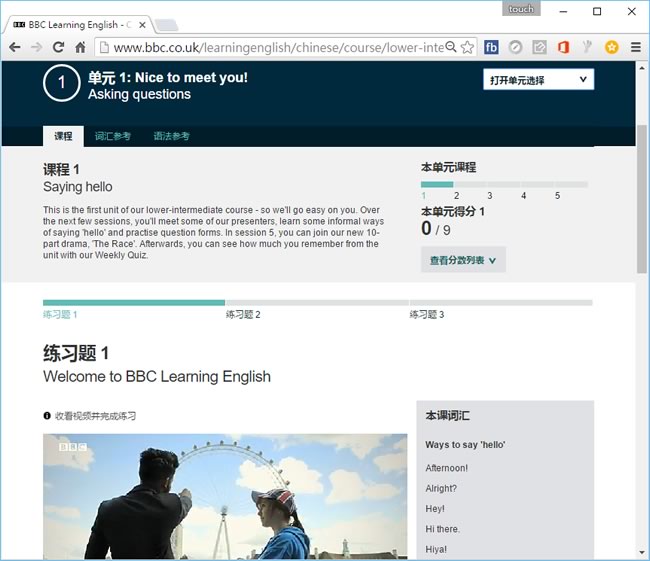Open the Office extension icon
The height and width of the screenshot is (561, 650).
point(563,47)
